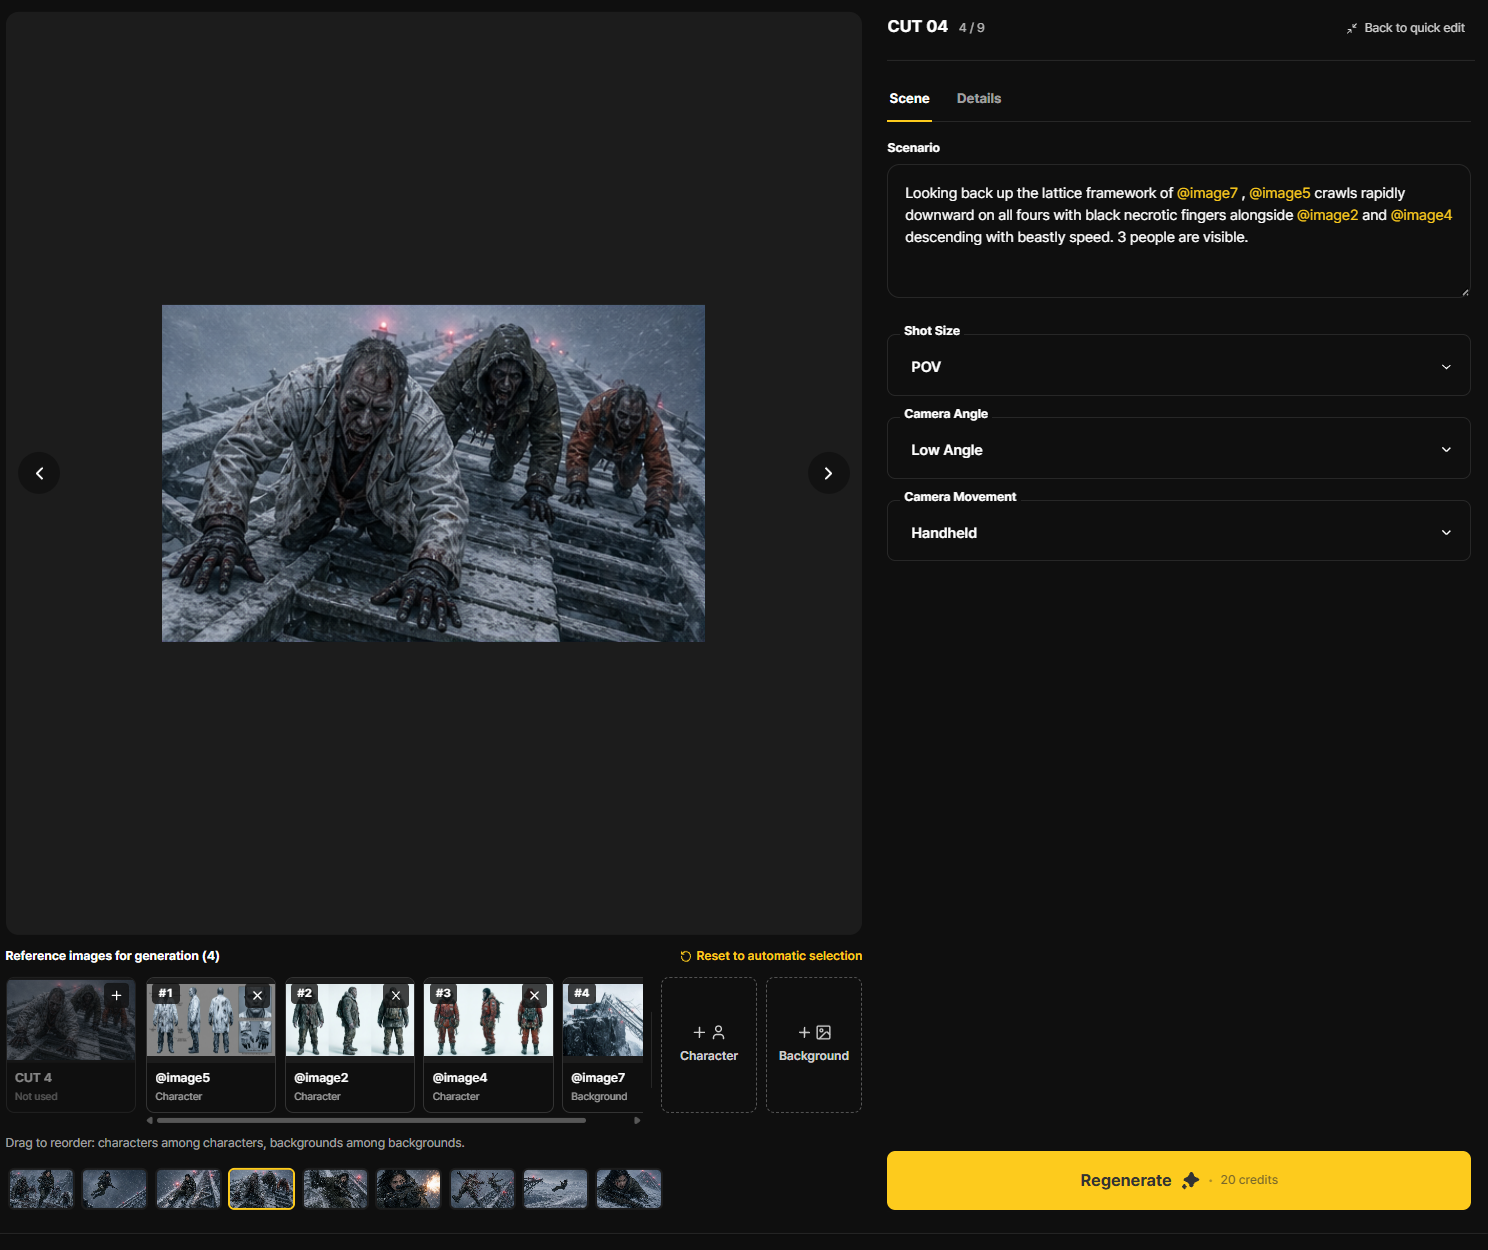
Task: Open the sixth cut in the filmstrip
Action: pyautogui.click(x=408, y=1189)
